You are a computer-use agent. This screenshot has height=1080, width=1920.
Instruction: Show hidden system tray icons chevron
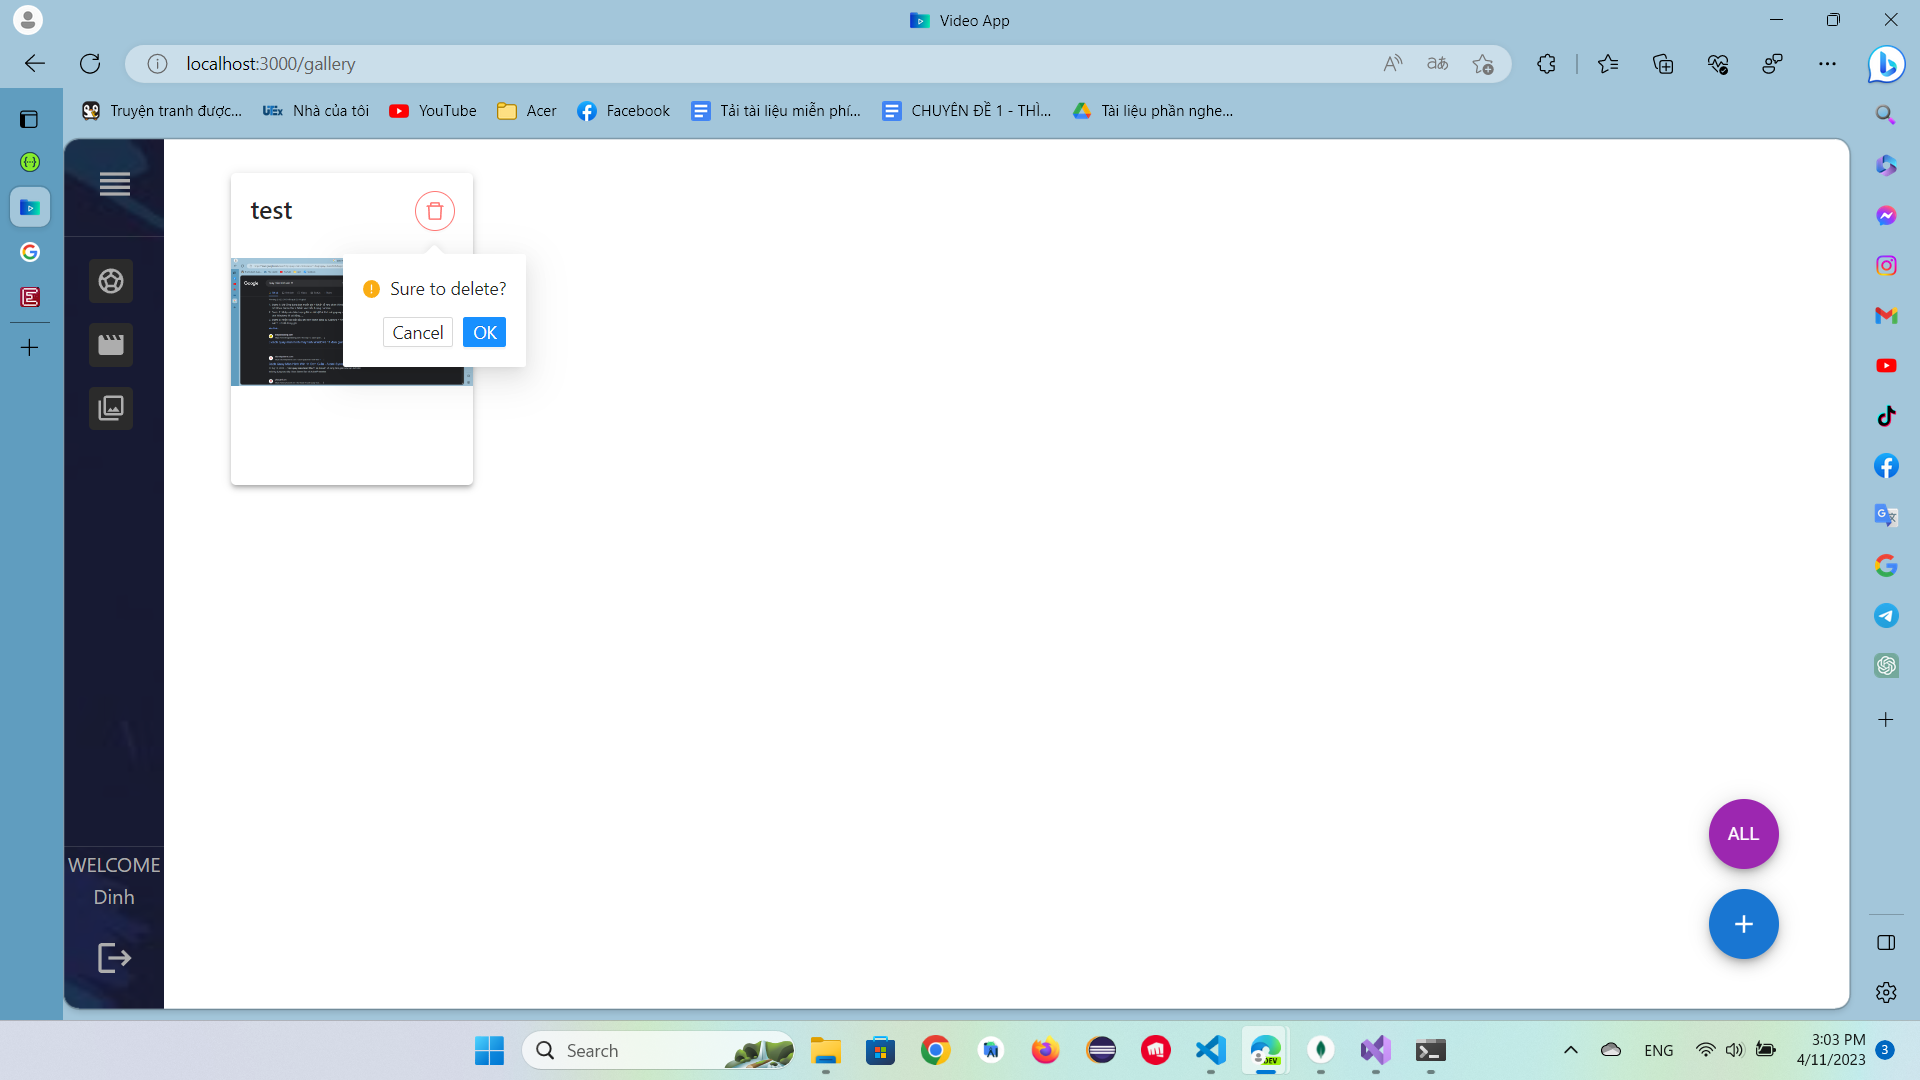[1570, 1050]
